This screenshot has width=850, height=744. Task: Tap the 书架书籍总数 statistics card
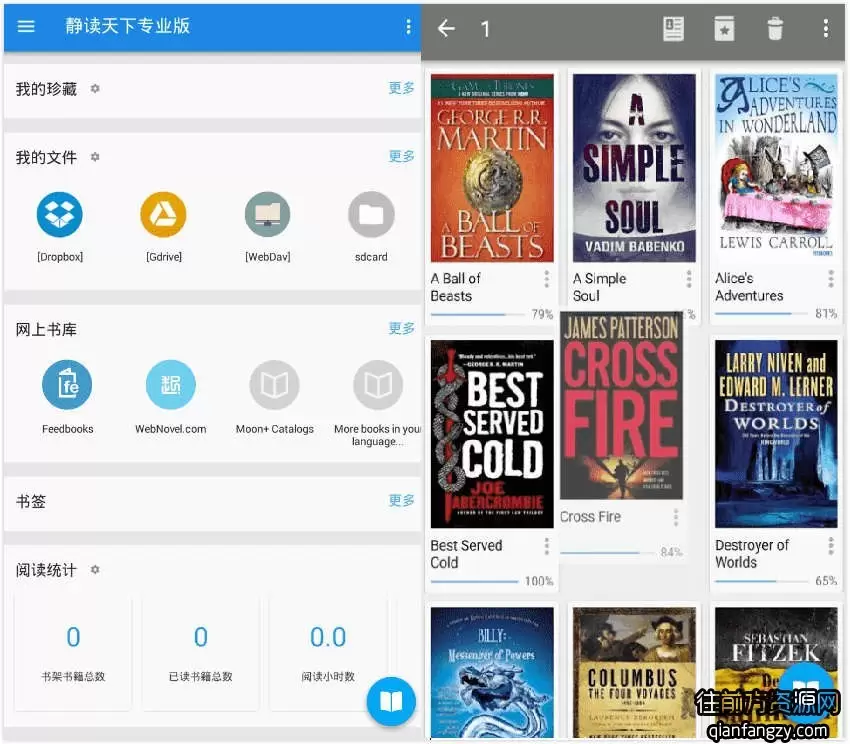[73, 653]
